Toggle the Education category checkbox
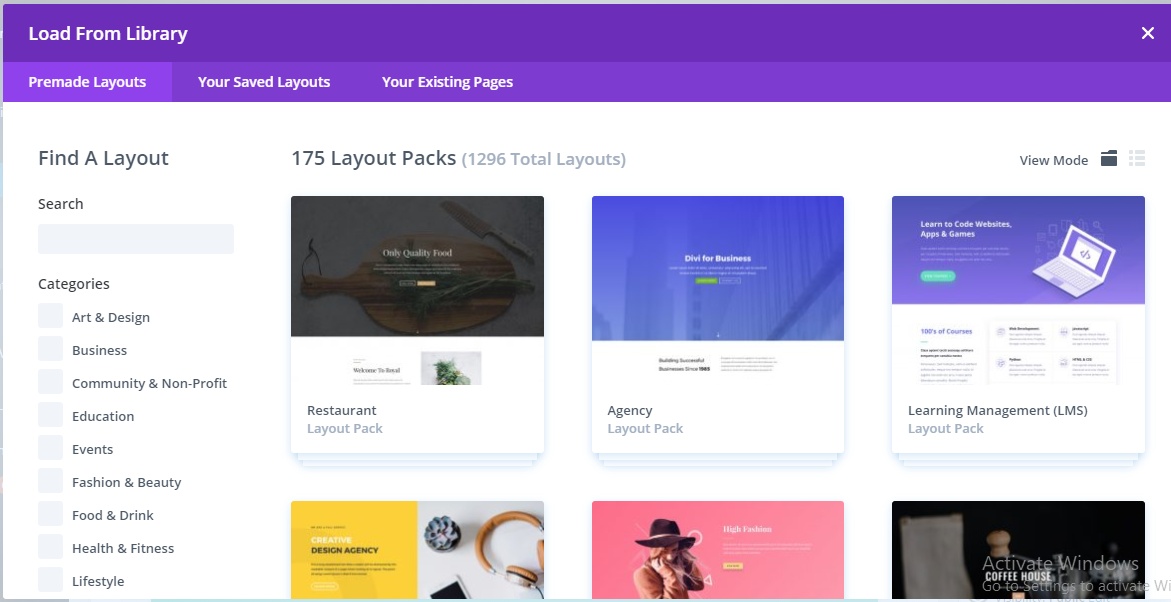This screenshot has width=1171, height=602. (51, 415)
